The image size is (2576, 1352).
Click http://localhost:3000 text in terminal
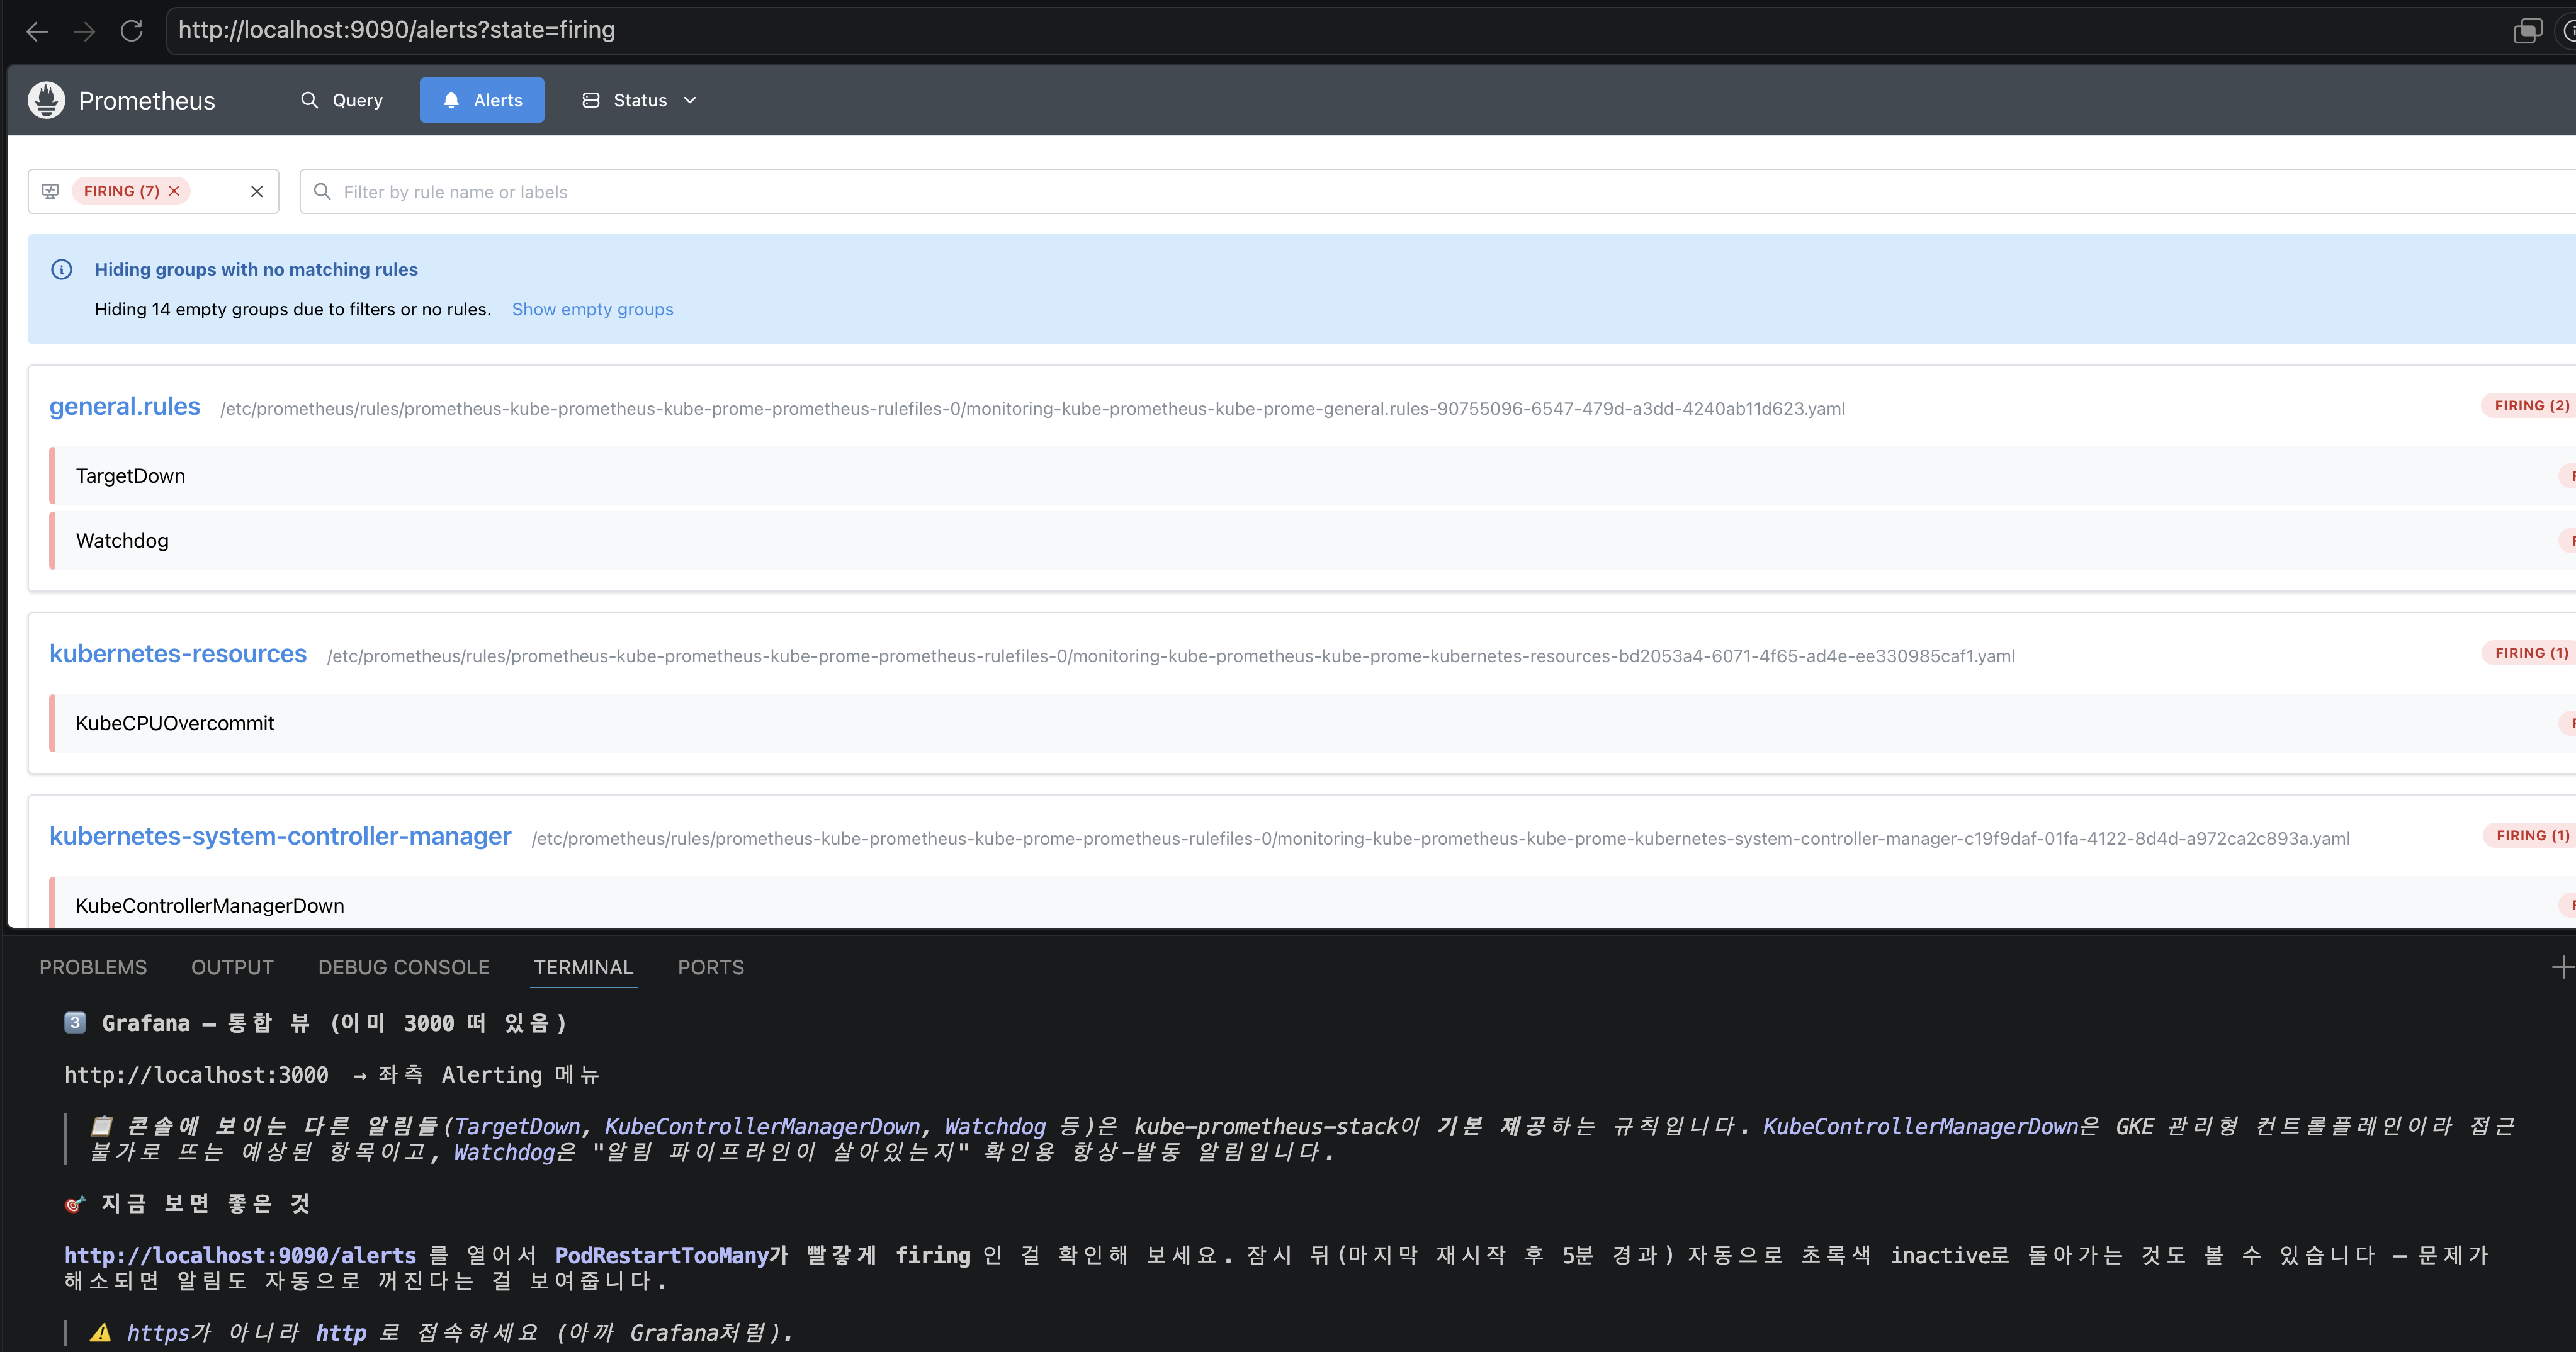[x=196, y=1075]
